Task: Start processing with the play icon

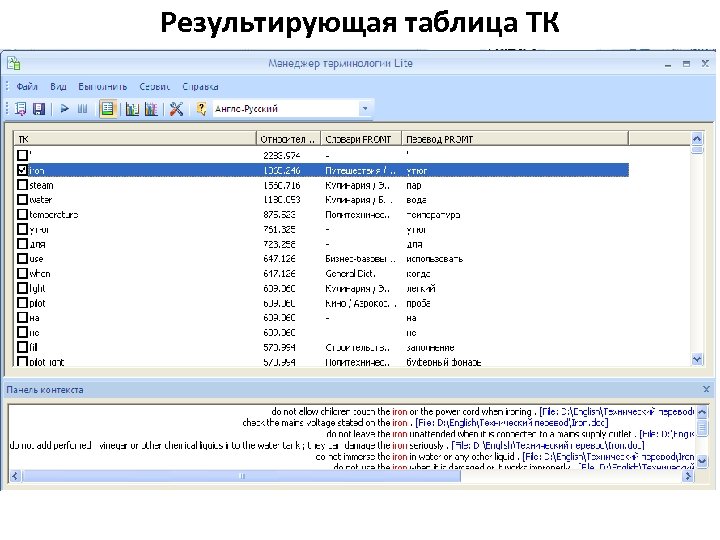Action: 65,109
